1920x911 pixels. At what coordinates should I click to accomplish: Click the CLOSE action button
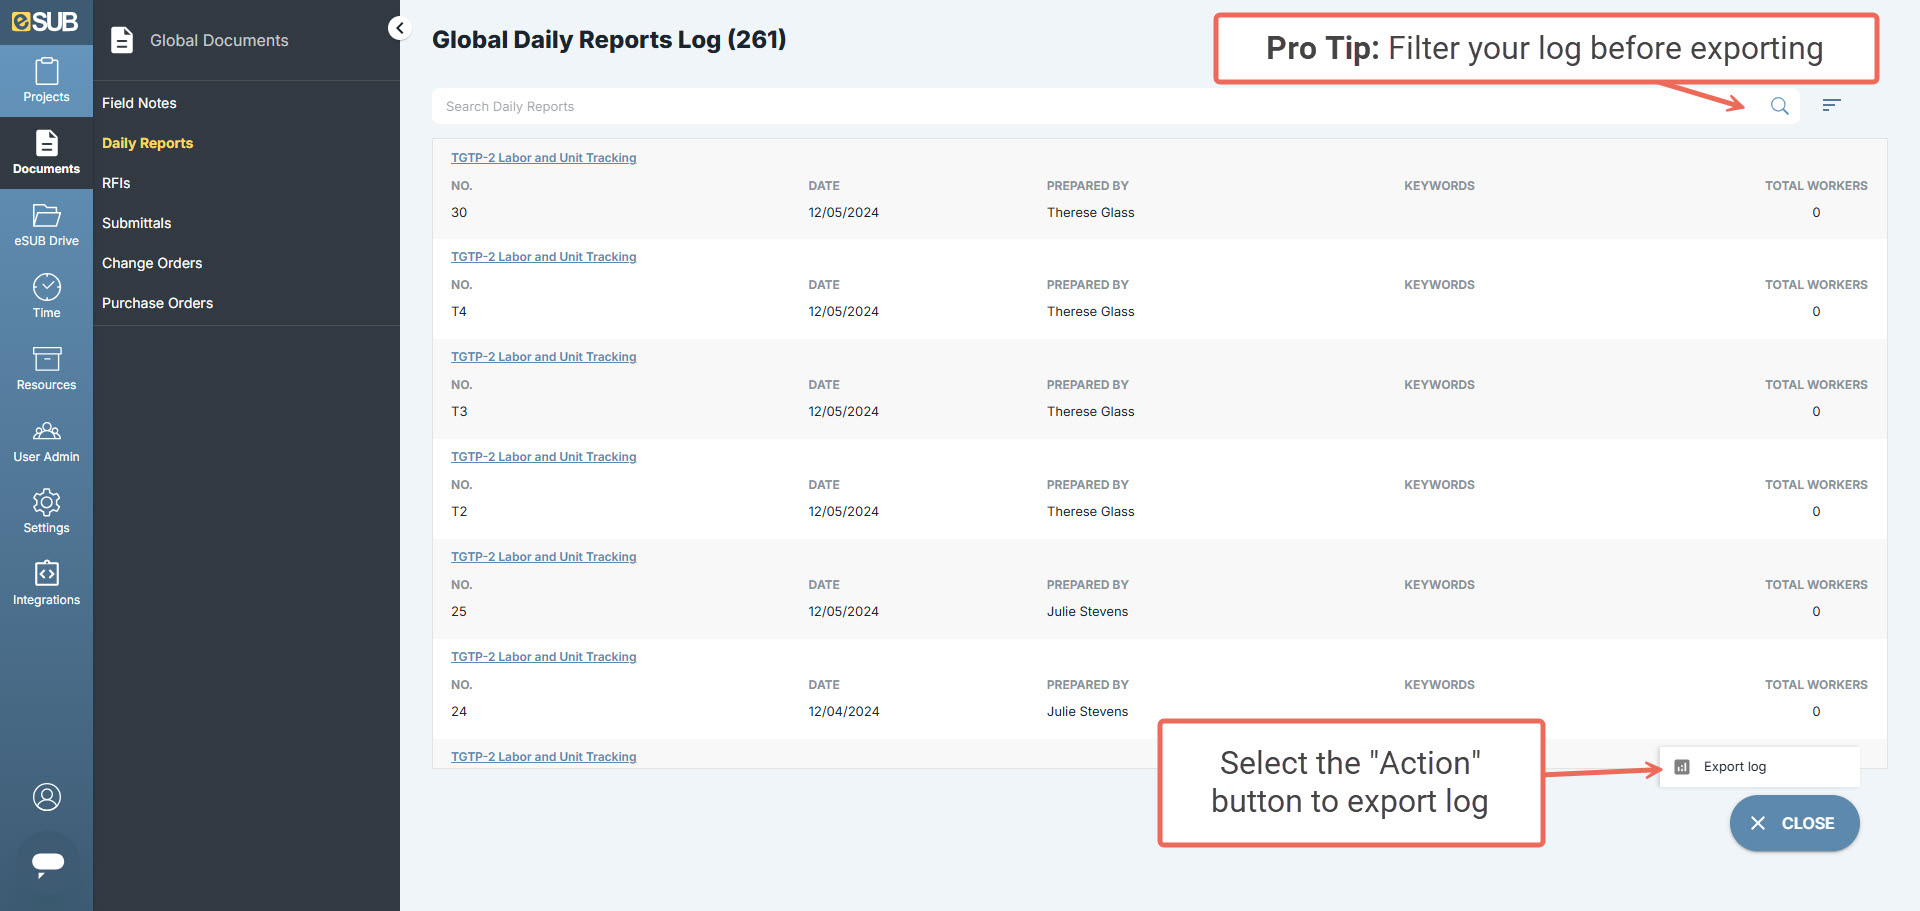click(1794, 823)
